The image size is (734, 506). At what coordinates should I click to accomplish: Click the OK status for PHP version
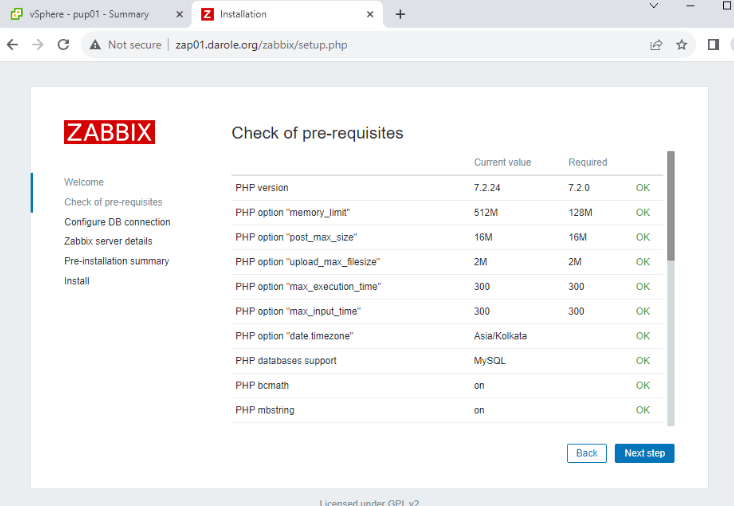pyautogui.click(x=643, y=188)
